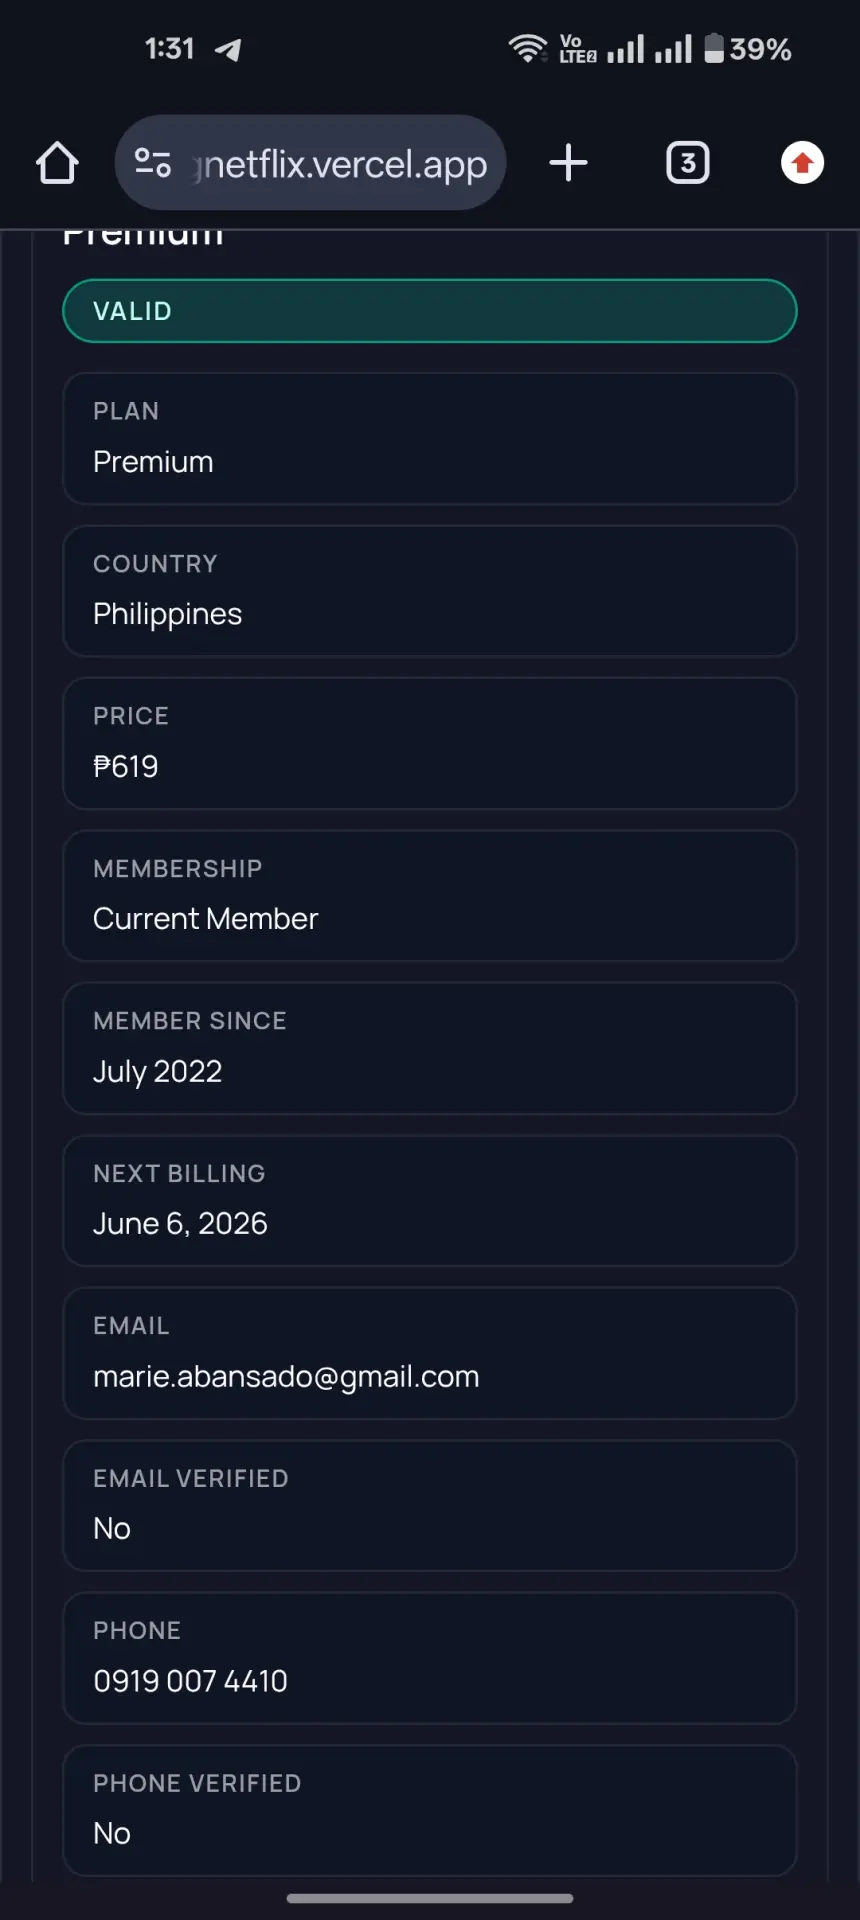This screenshot has width=860, height=1920.
Task: Tap the Plan Premium card
Action: pos(430,439)
